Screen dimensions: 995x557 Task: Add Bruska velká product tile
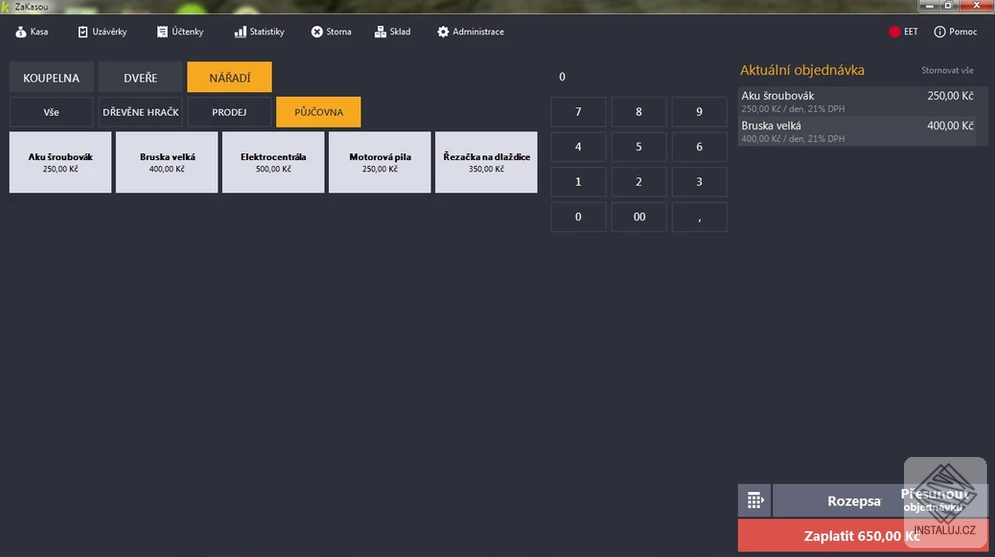(167, 162)
